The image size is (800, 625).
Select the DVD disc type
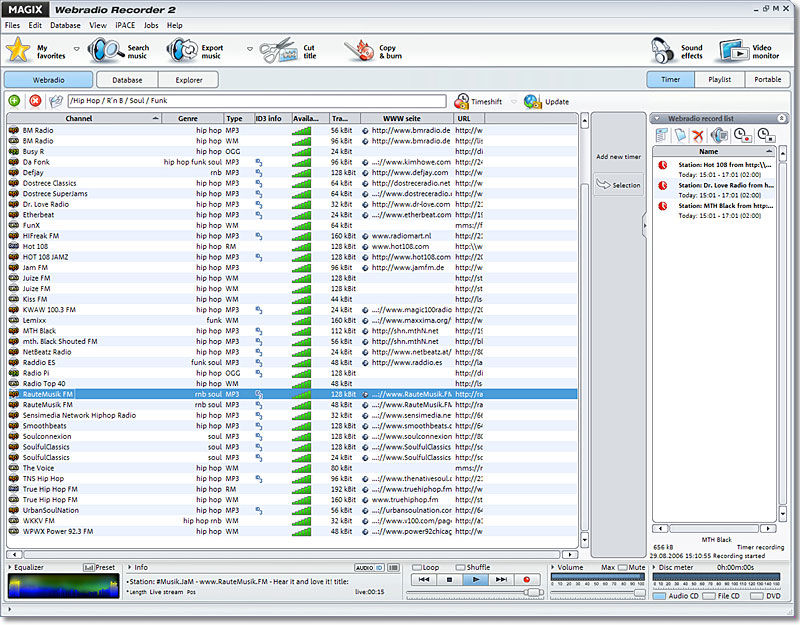(x=757, y=596)
